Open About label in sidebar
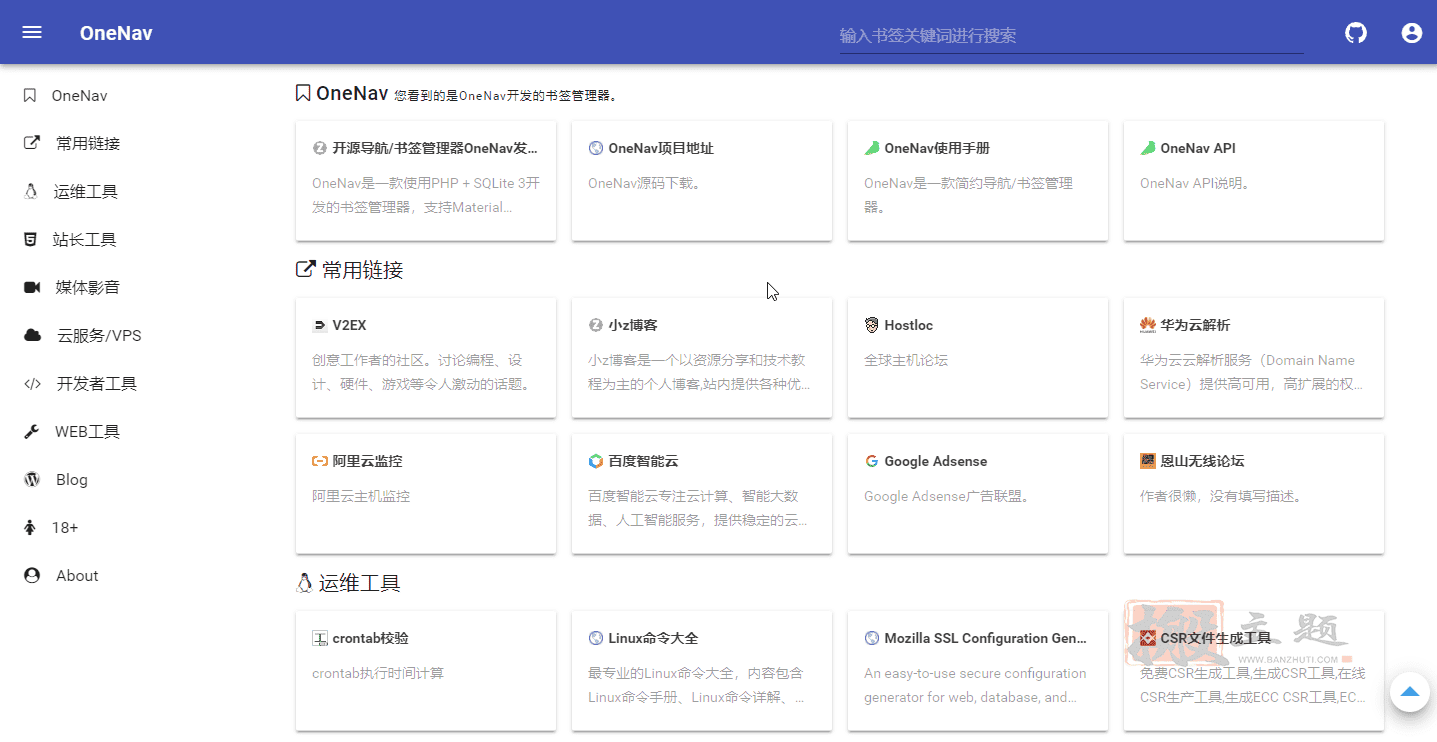 77,576
